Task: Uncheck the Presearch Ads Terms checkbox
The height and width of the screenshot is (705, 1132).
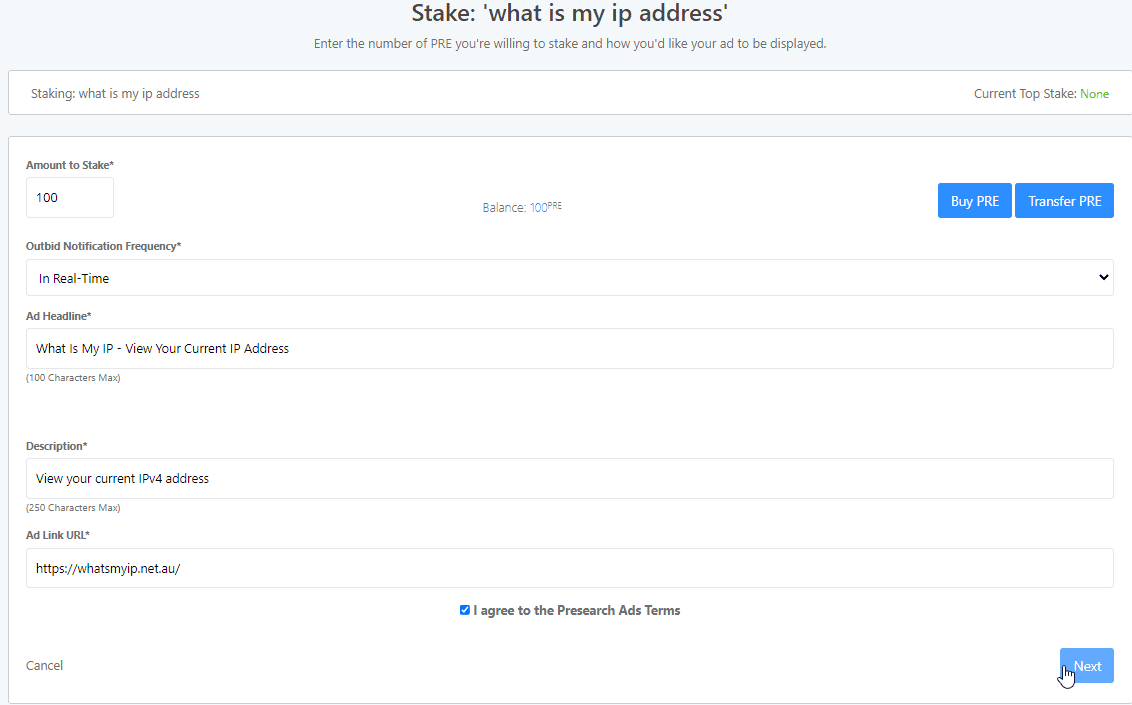Action: pos(465,610)
